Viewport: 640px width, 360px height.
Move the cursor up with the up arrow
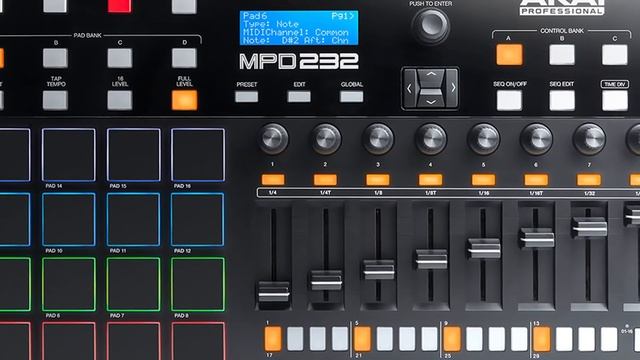[431, 75]
